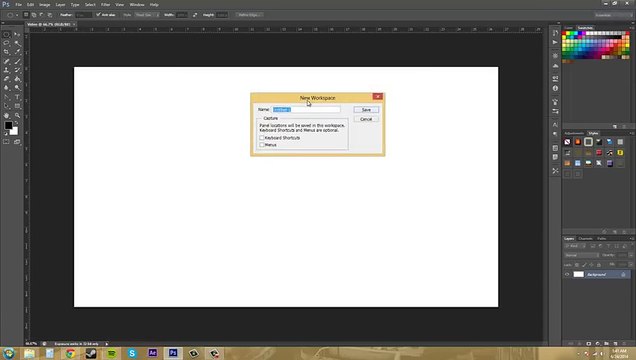
Task: Save the new workspace
Action: [366, 110]
